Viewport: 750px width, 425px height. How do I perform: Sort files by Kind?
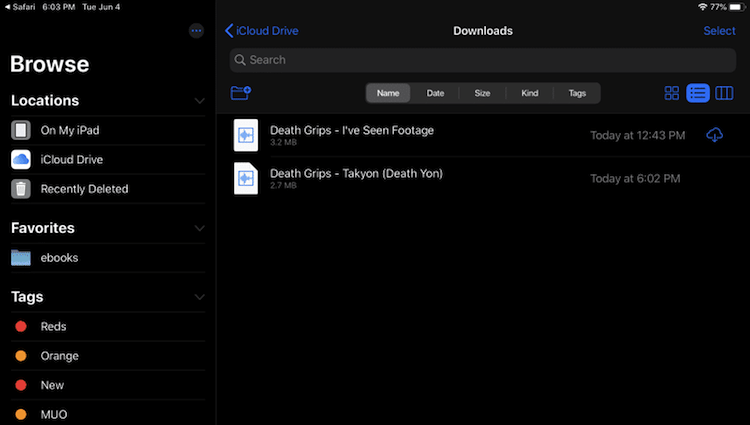529,93
